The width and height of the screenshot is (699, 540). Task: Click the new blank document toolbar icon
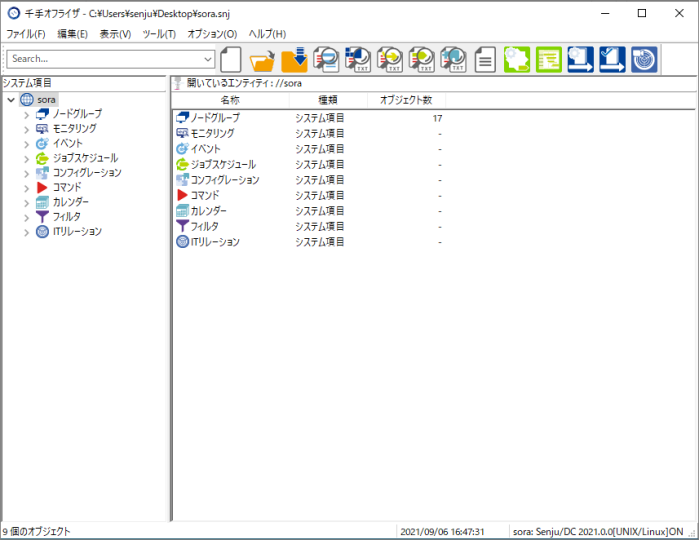[x=230, y=59]
